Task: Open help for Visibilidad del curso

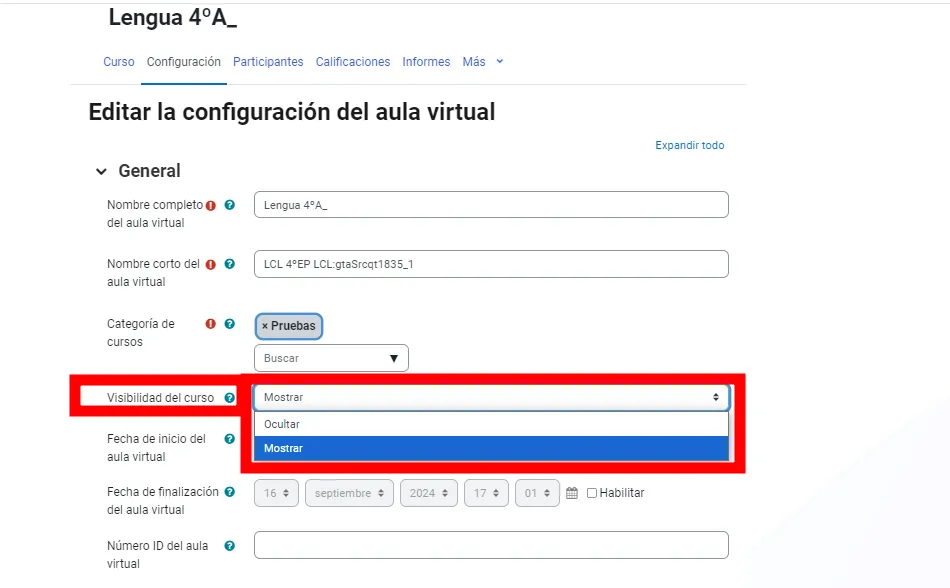Action: pos(228,397)
